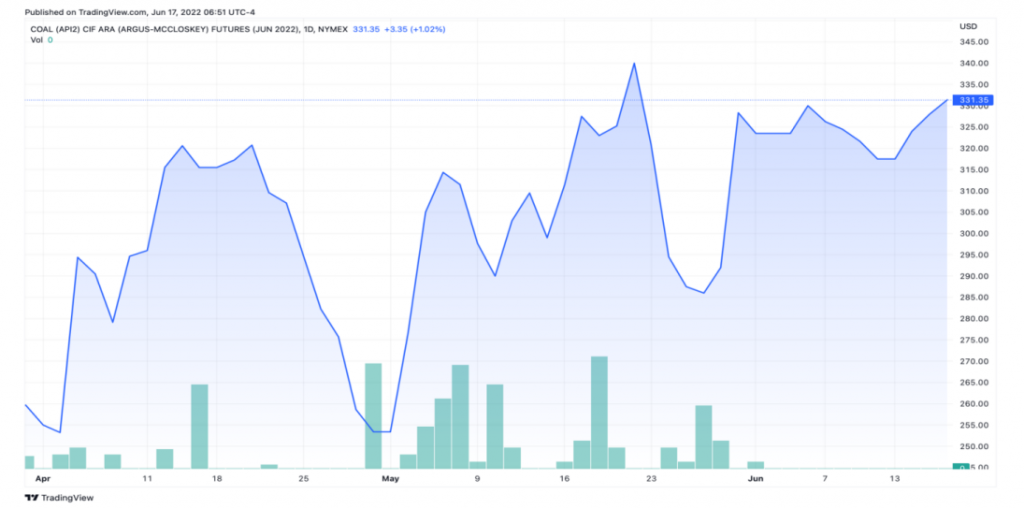This screenshot has width=1024, height=509.
Task: Click the 325.00 price axis label
Action: click(x=972, y=127)
